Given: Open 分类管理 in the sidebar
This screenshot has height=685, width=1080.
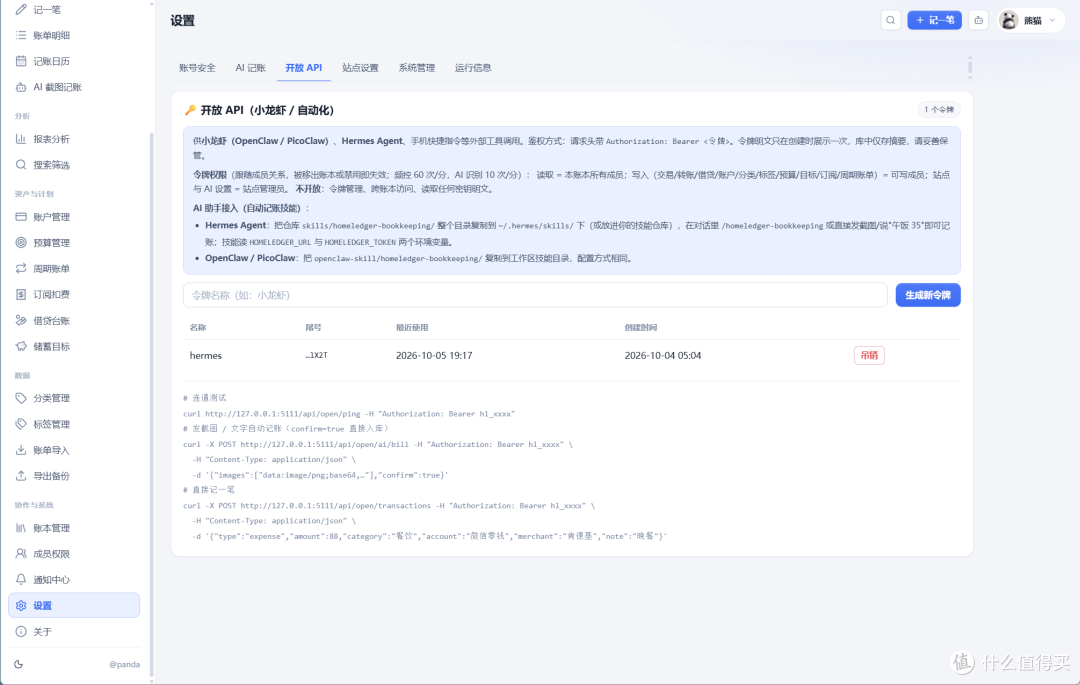Looking at the screenshot, I should [x=74, y=398].
